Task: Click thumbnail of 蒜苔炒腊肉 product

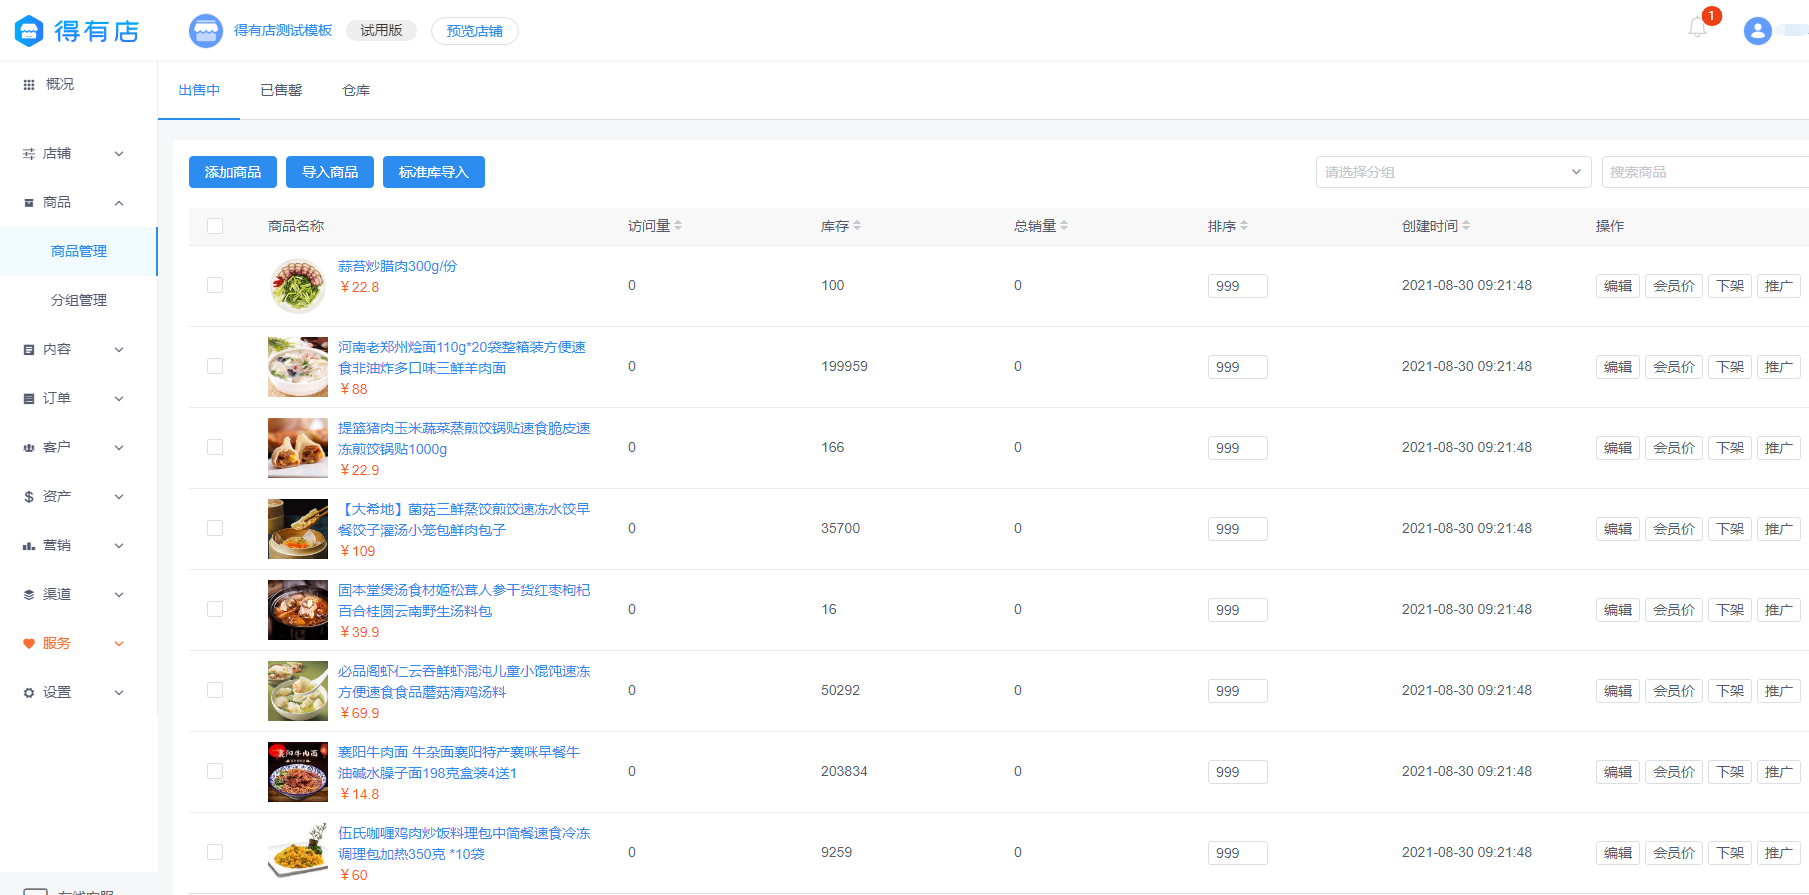Action: 298,286
